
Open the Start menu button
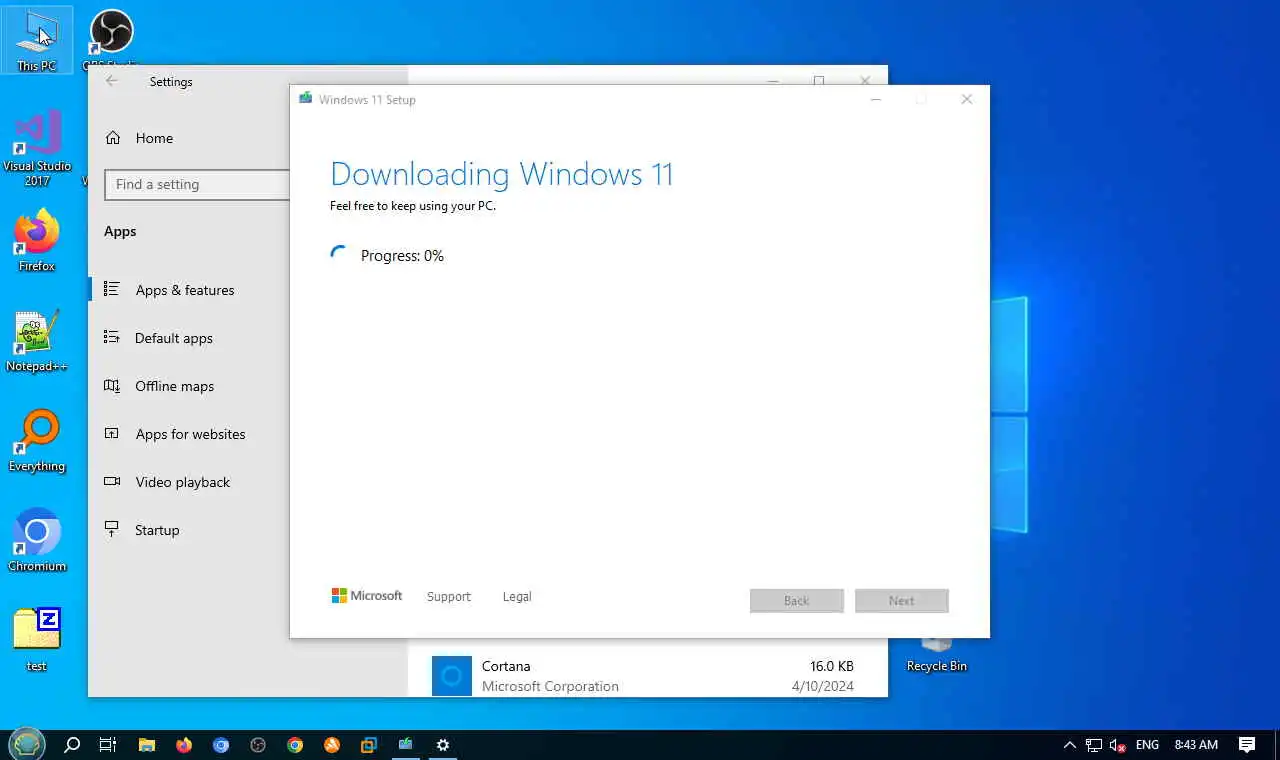point(27,745)
